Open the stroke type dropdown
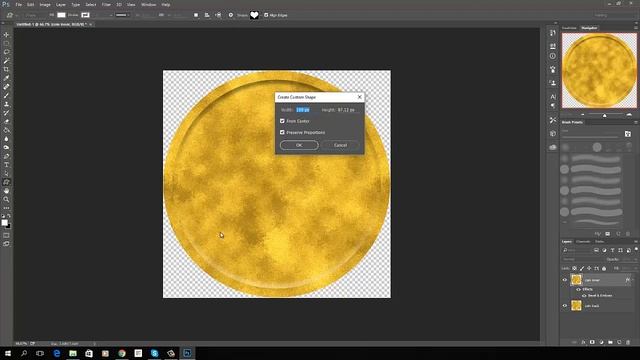The image size is (640, 360). 122,15
